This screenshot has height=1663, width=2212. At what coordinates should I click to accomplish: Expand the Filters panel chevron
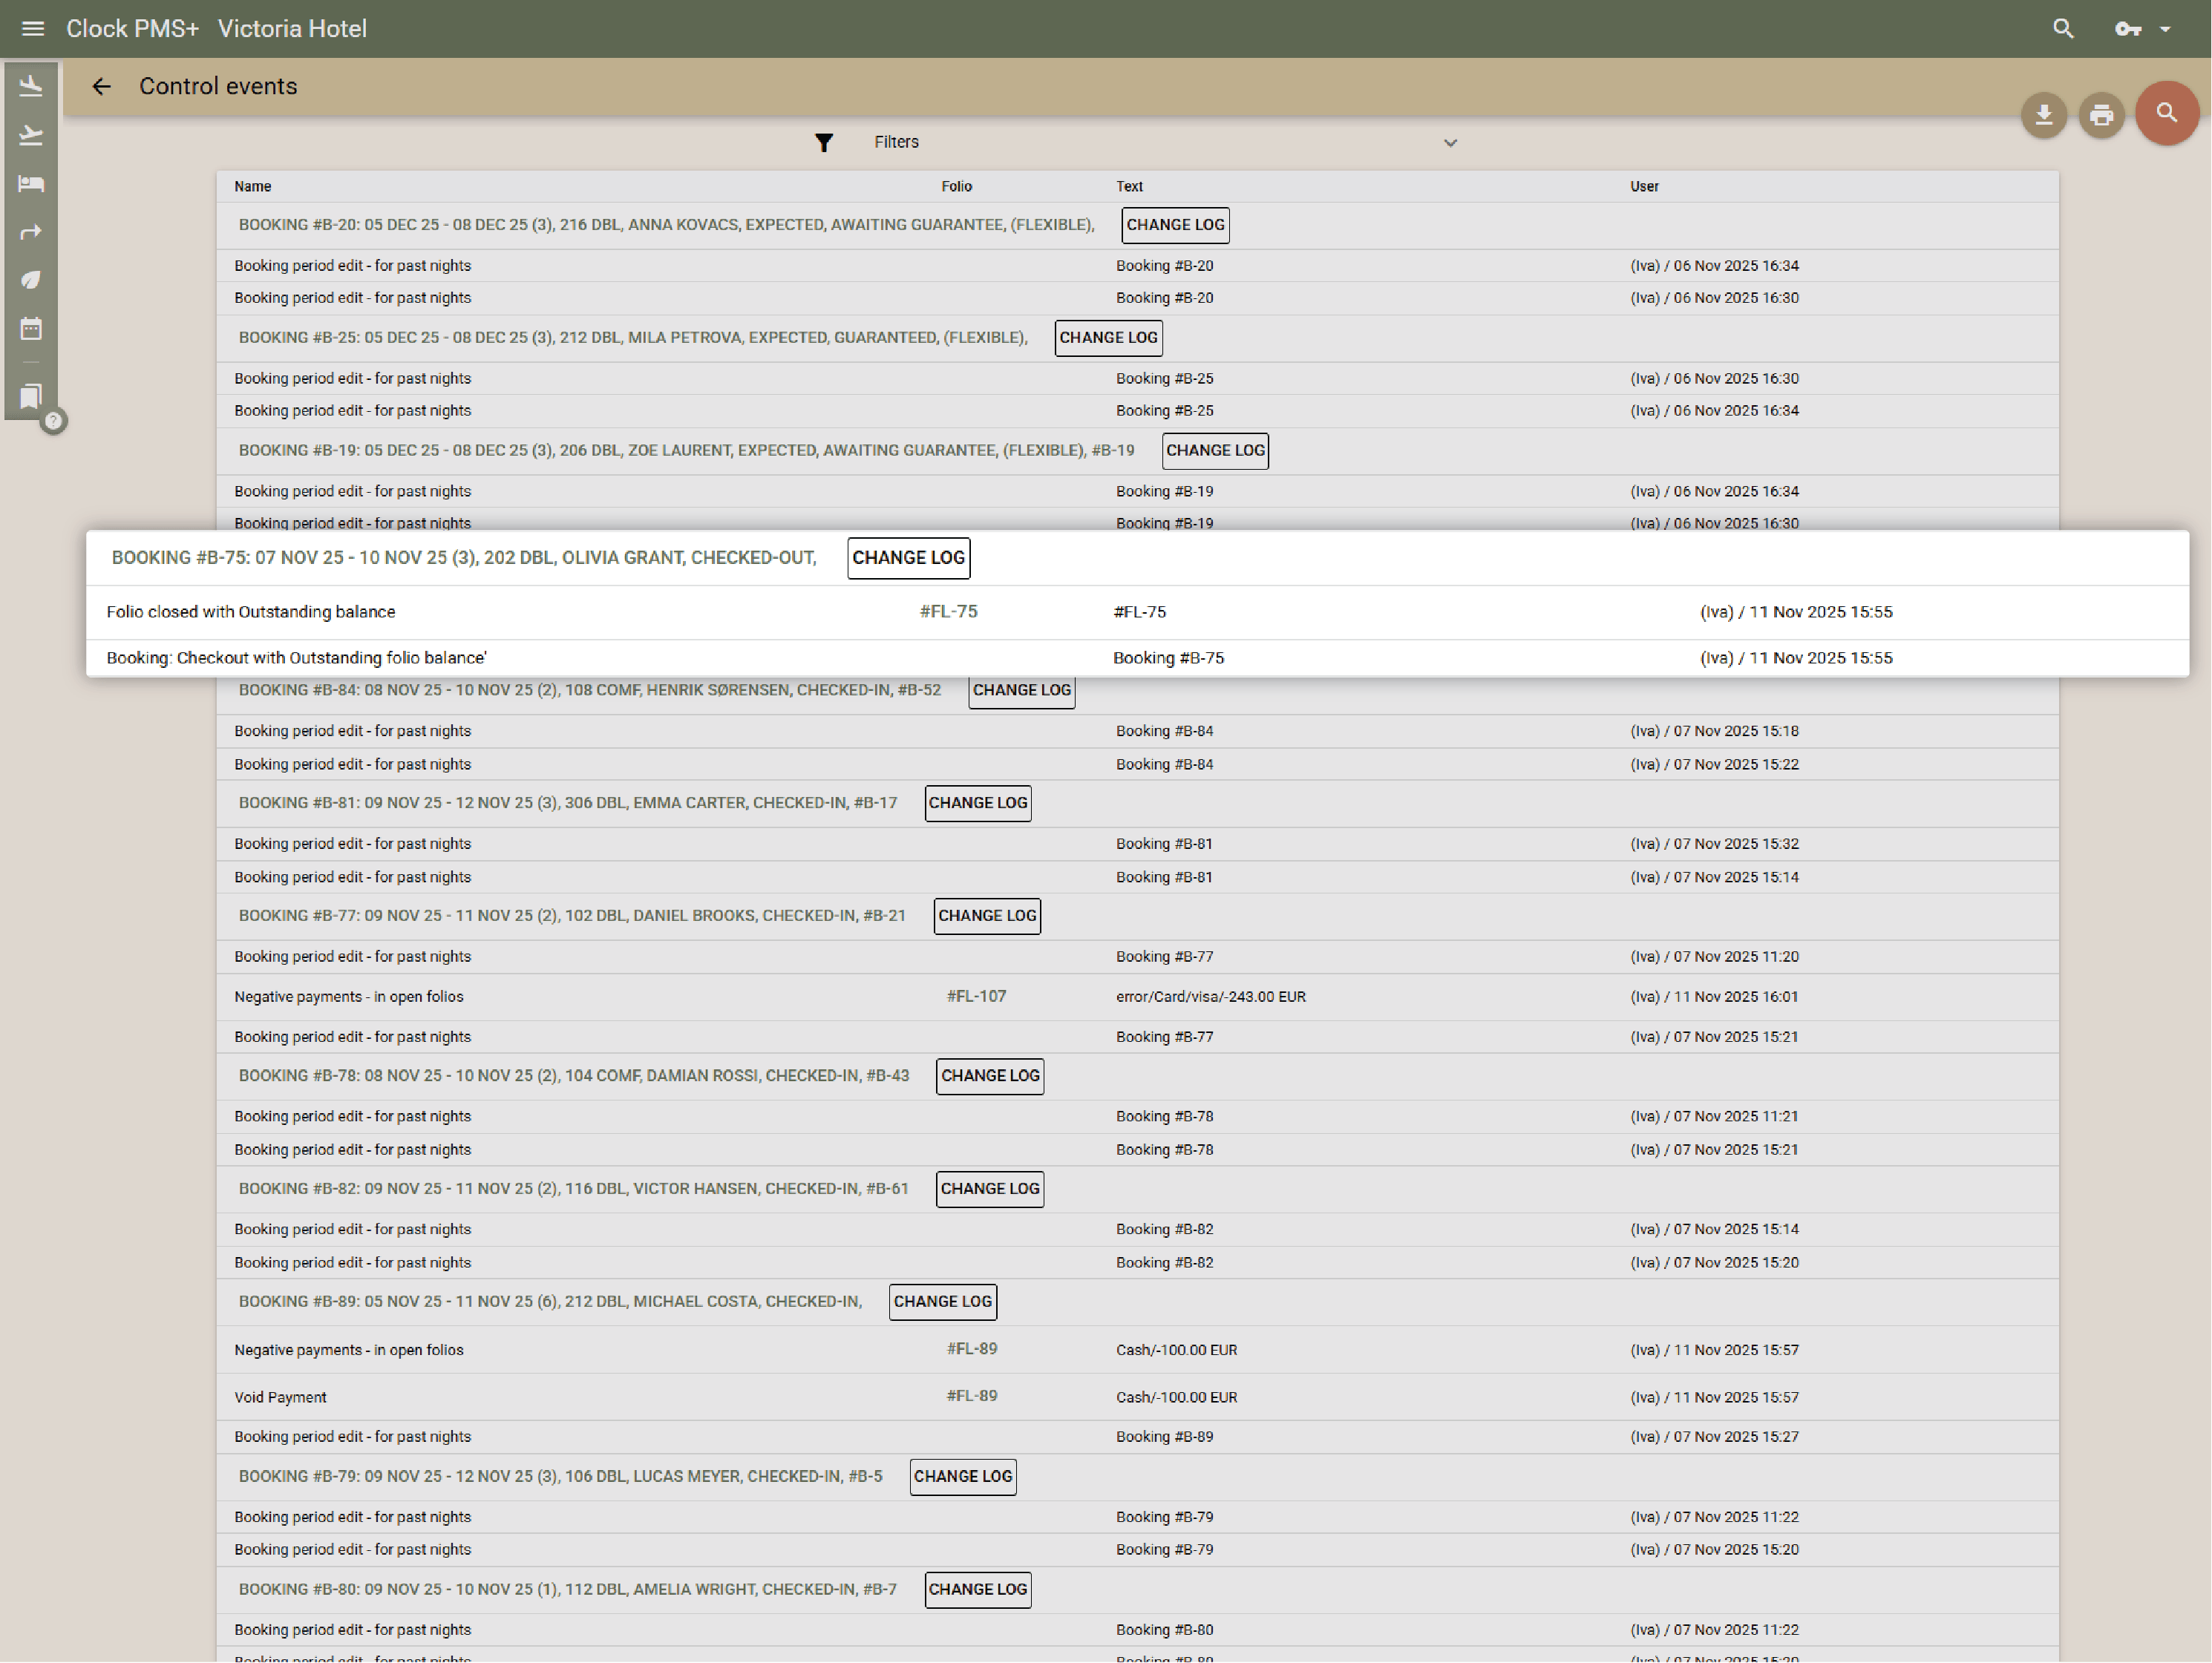[x=1450, y=143]
